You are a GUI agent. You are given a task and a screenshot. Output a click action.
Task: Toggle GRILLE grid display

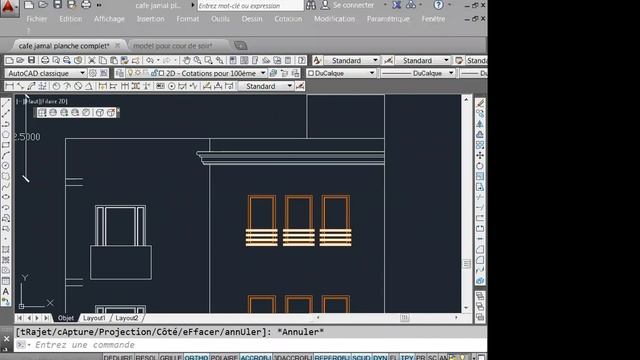click(x=170, y=357)
